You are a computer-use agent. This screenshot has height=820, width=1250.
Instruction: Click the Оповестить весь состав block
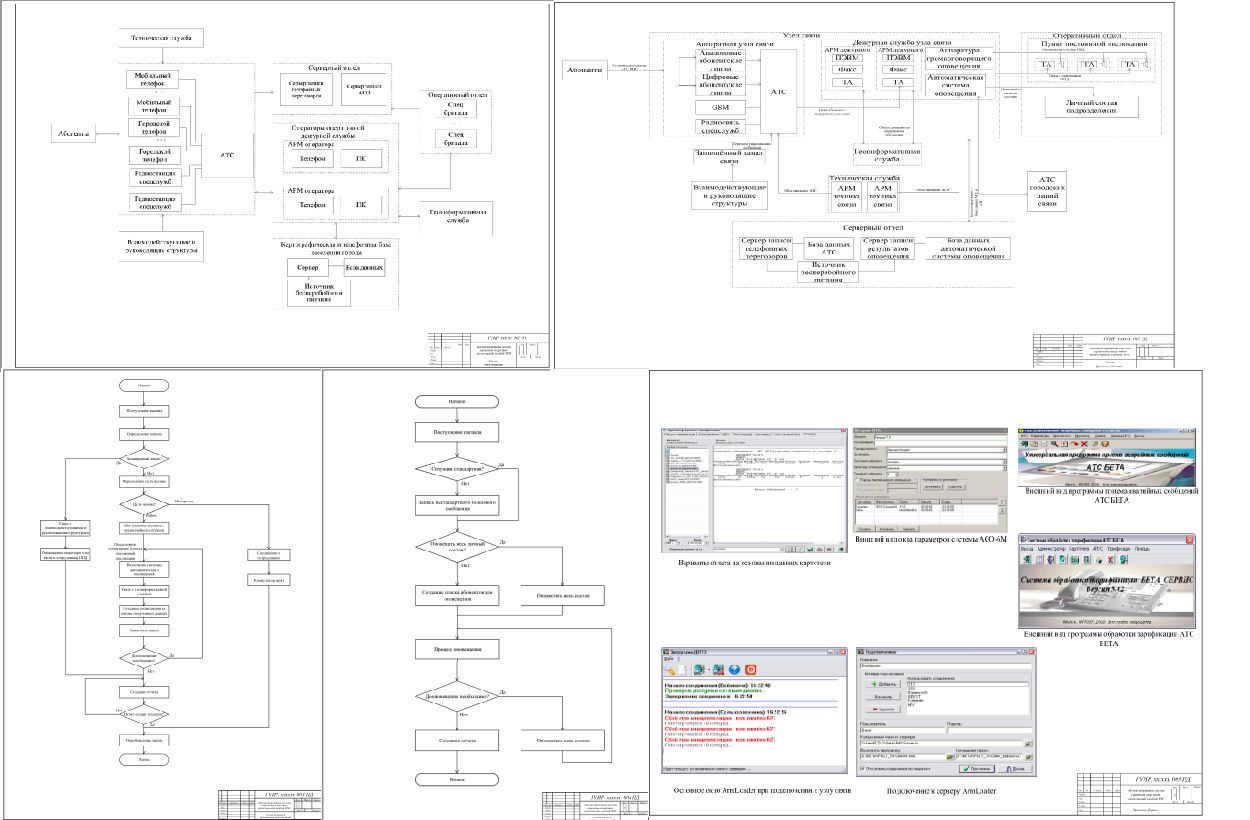(x=564, y=595)
